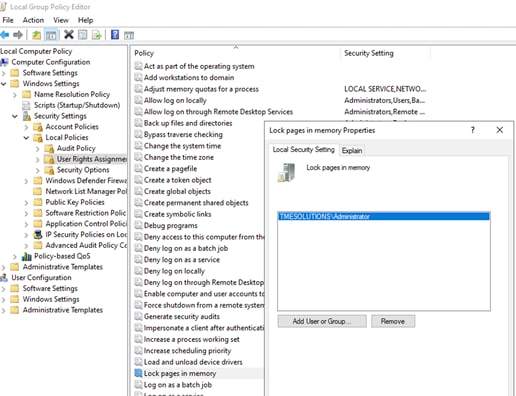Select the Log on as a batch job policy
The height and width of the screenshot is (396, 516).
[x=178, y=385]
